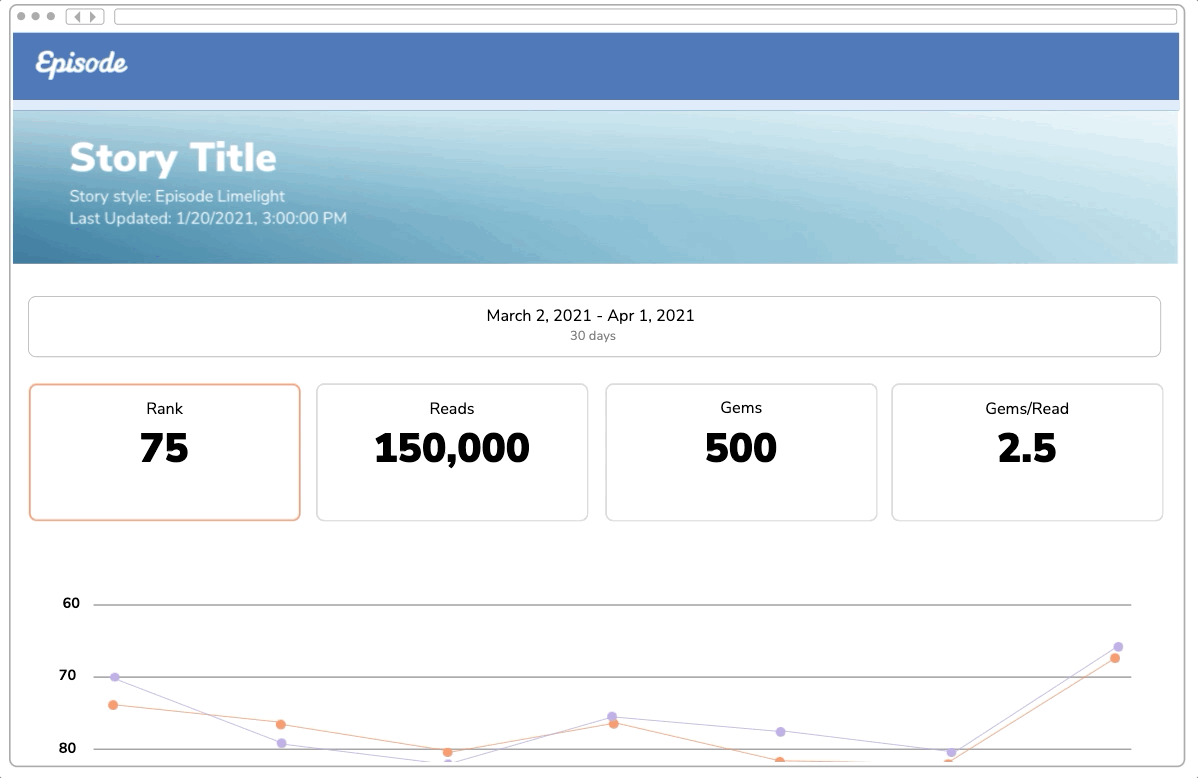Screen dimensions: 1198x778
Task: Click the Episode logo in the header
Action: pyautogui.click(x=80, y=64)
